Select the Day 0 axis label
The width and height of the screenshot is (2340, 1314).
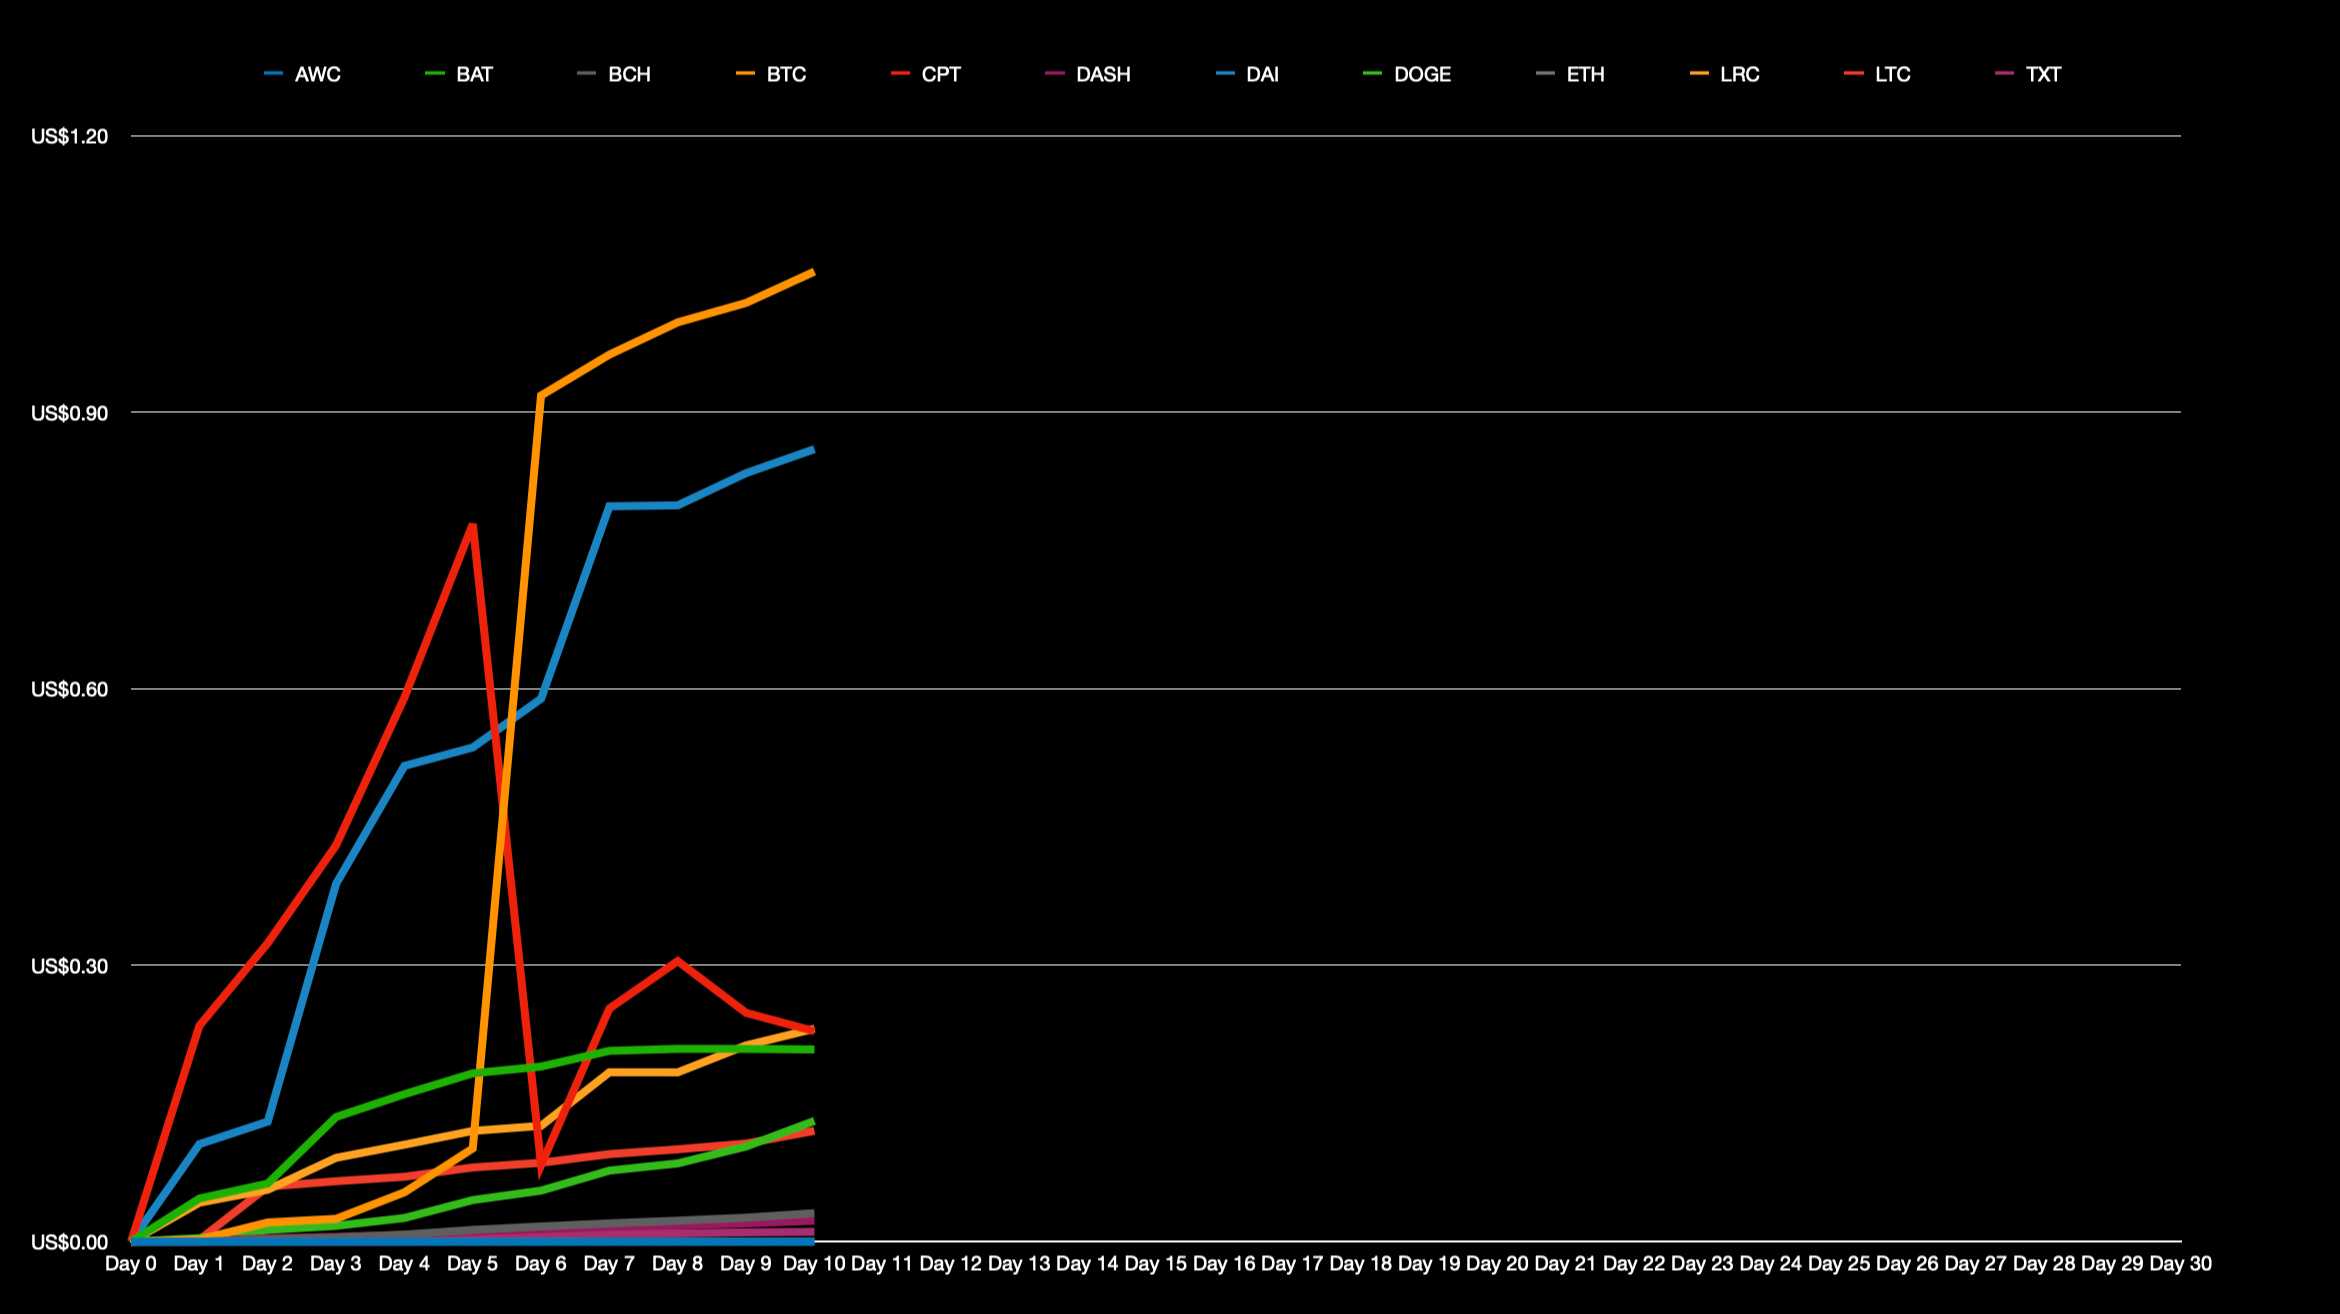(x=131, y=1264)
